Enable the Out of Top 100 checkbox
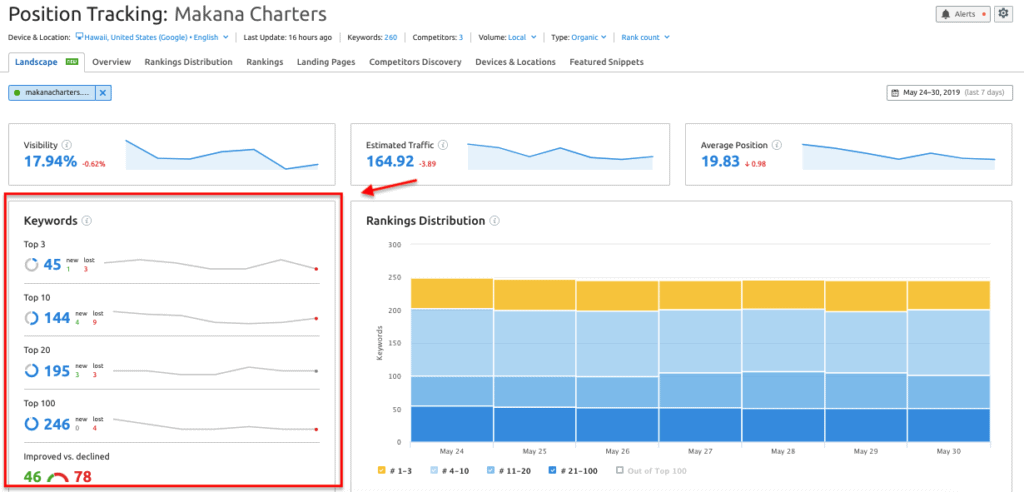The width and height of the screenshot is (1024, 492). pos(620,469)
